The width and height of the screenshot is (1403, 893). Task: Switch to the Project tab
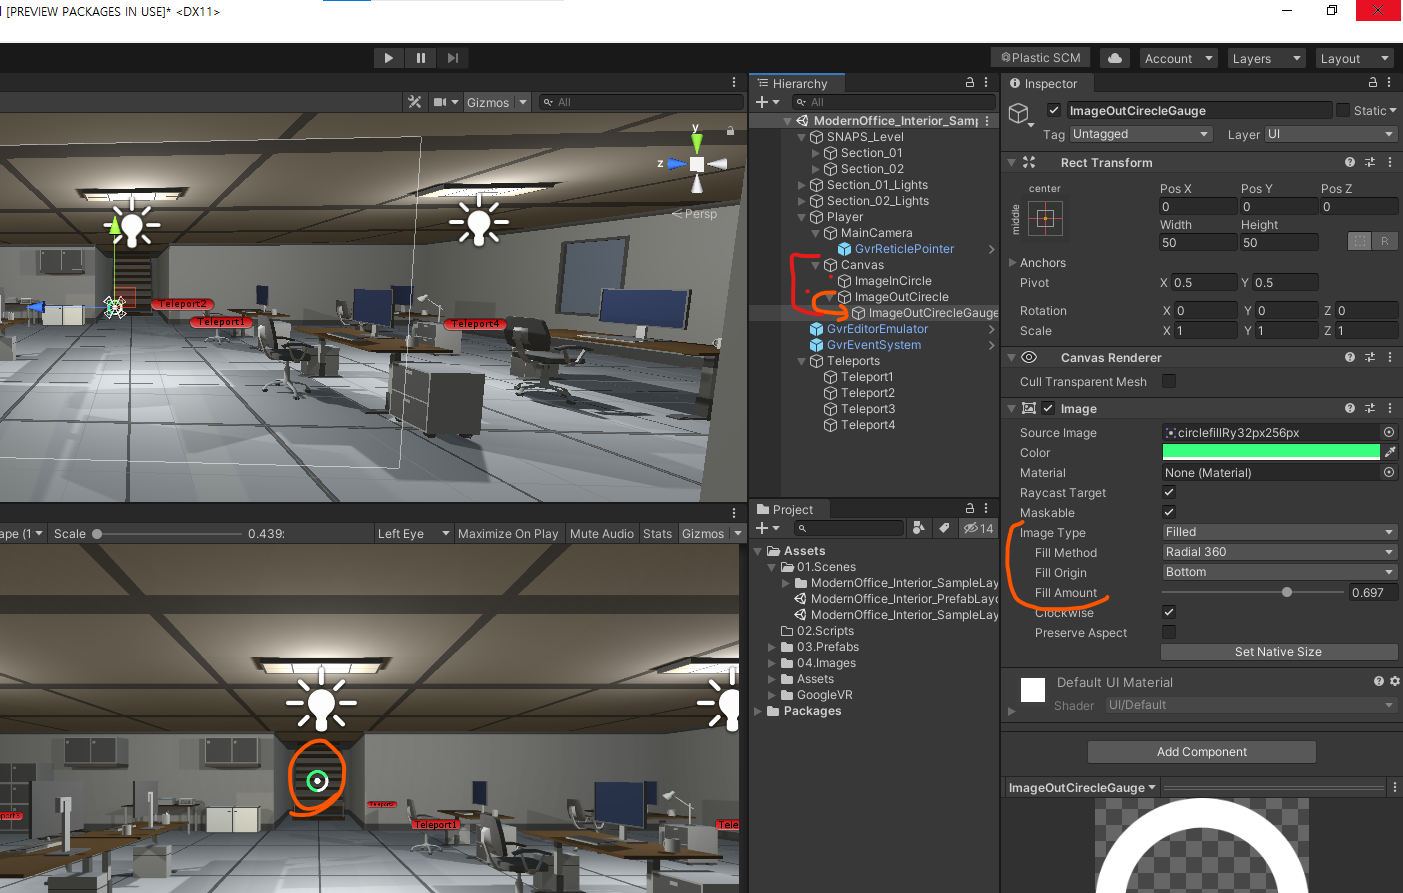click(x=791, y=510)
